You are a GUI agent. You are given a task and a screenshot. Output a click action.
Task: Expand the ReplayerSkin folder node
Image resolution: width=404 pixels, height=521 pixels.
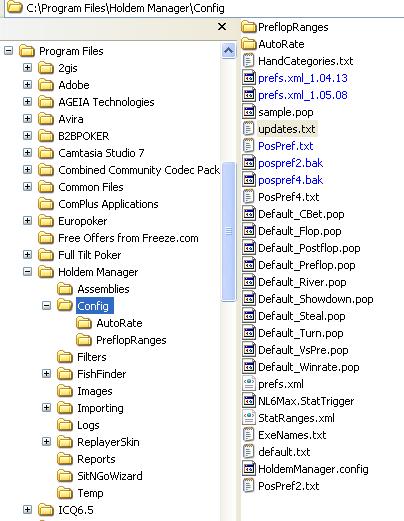click(x=47, y=442)
